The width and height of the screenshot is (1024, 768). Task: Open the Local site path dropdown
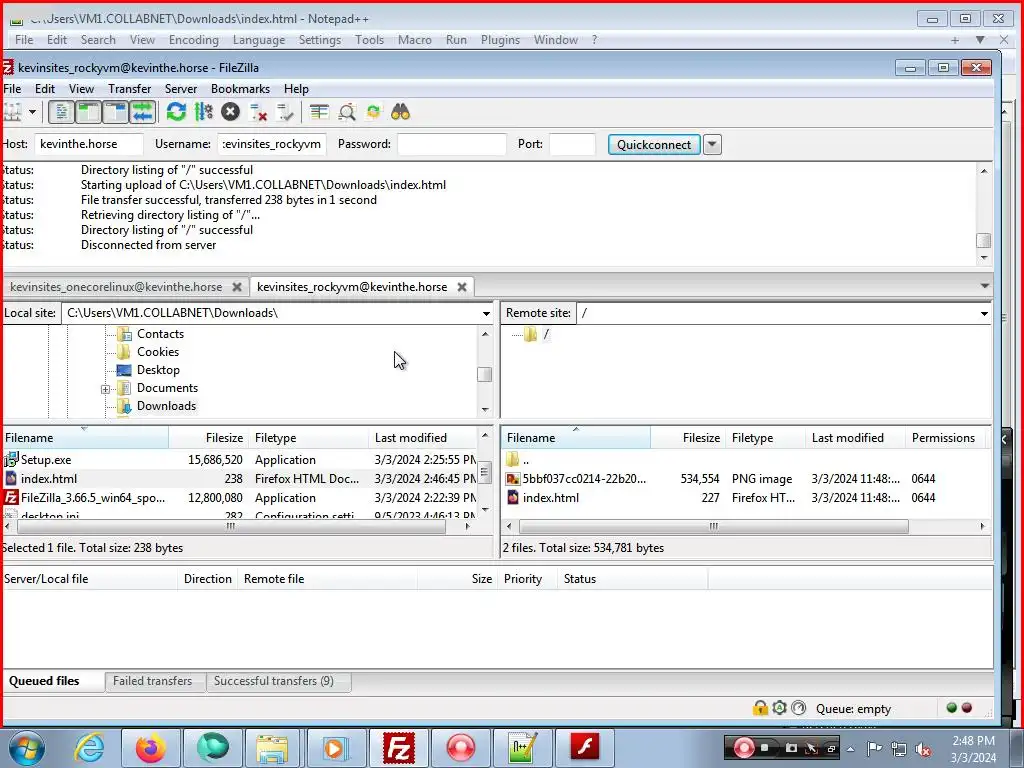click(486, 313)
